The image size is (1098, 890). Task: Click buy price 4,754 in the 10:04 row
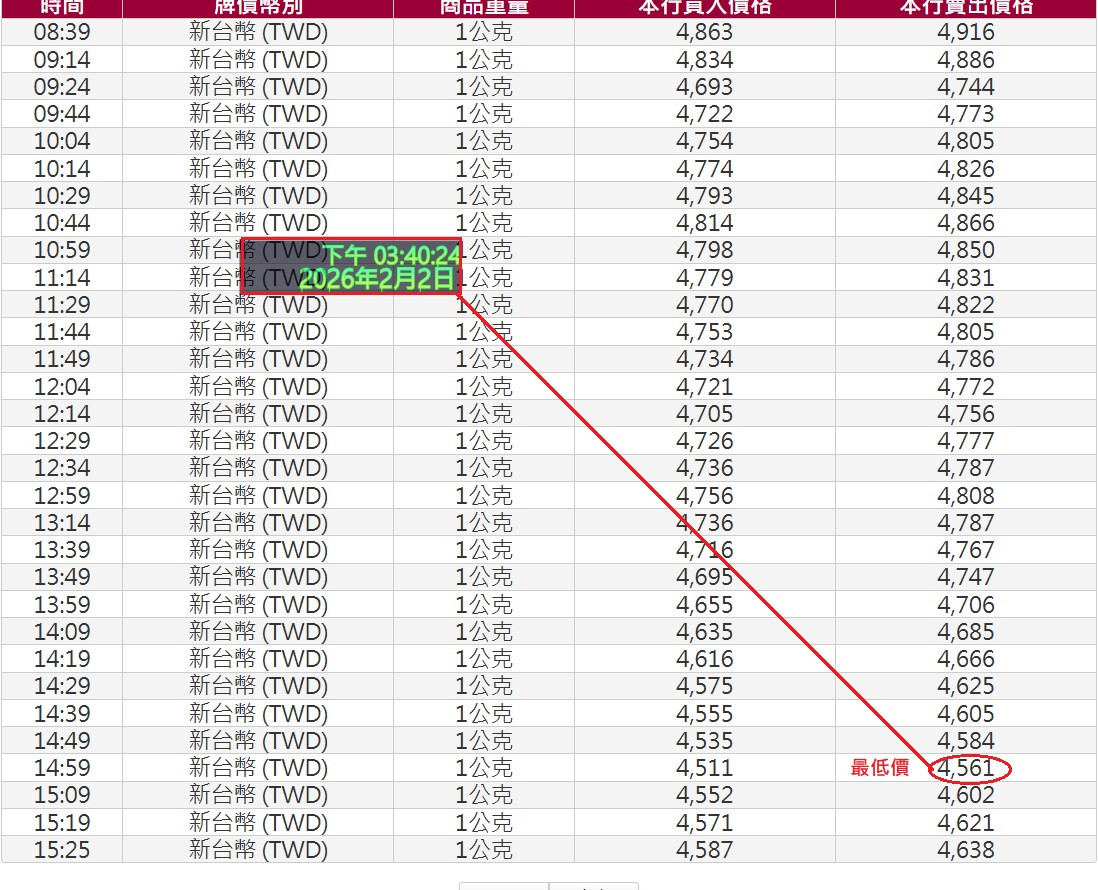tap(704, 141)
